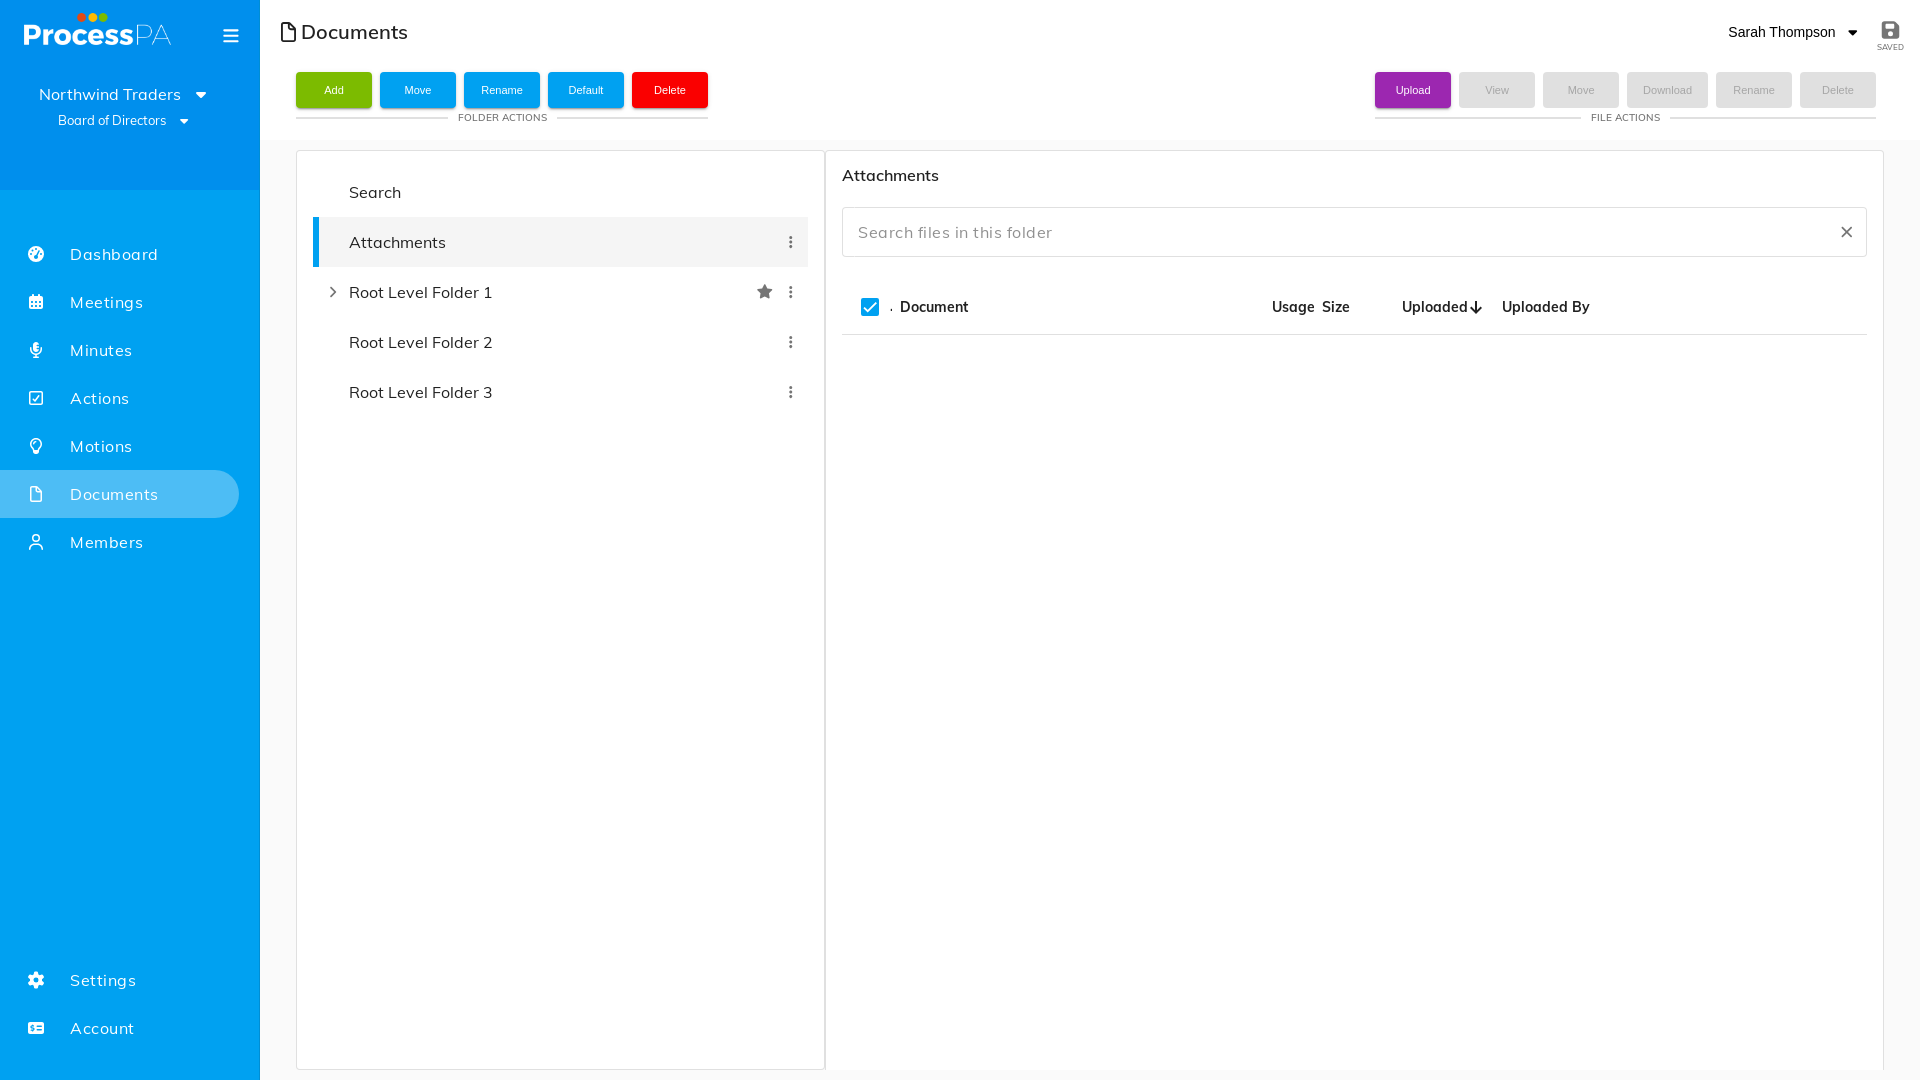The image size is (1920, 1080).
Task: Select Search in the folder tree
Action: point(560,192)
